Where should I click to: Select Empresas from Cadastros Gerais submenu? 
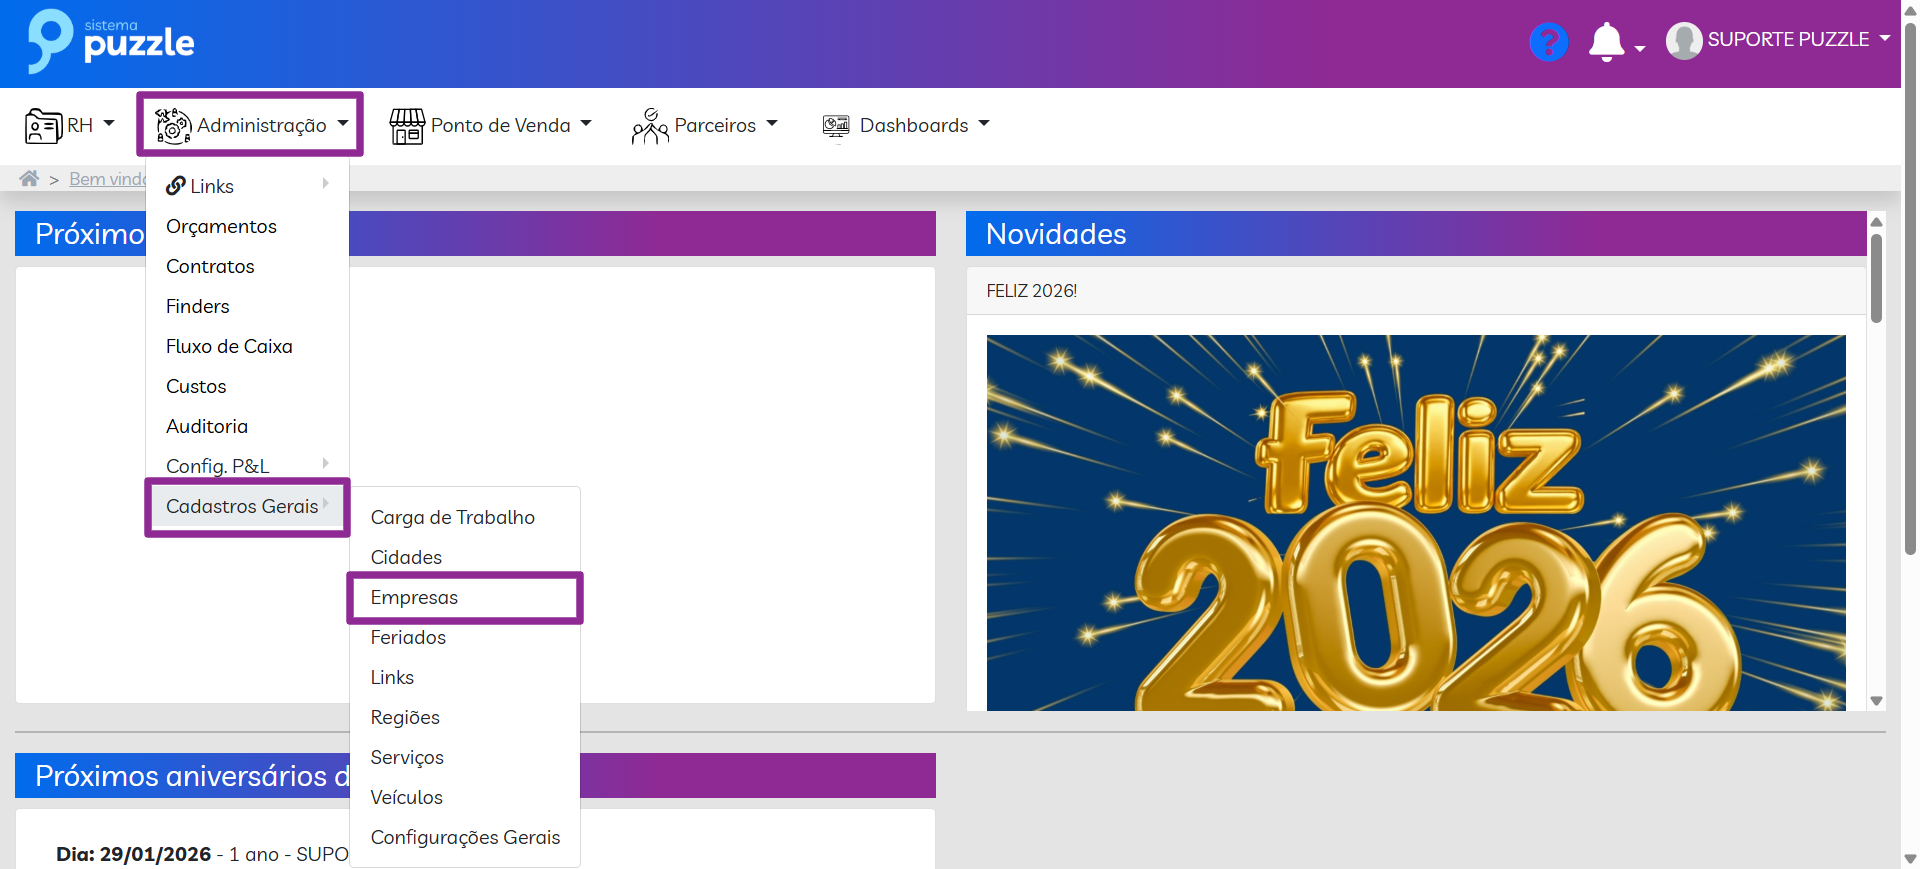point(414,597)
